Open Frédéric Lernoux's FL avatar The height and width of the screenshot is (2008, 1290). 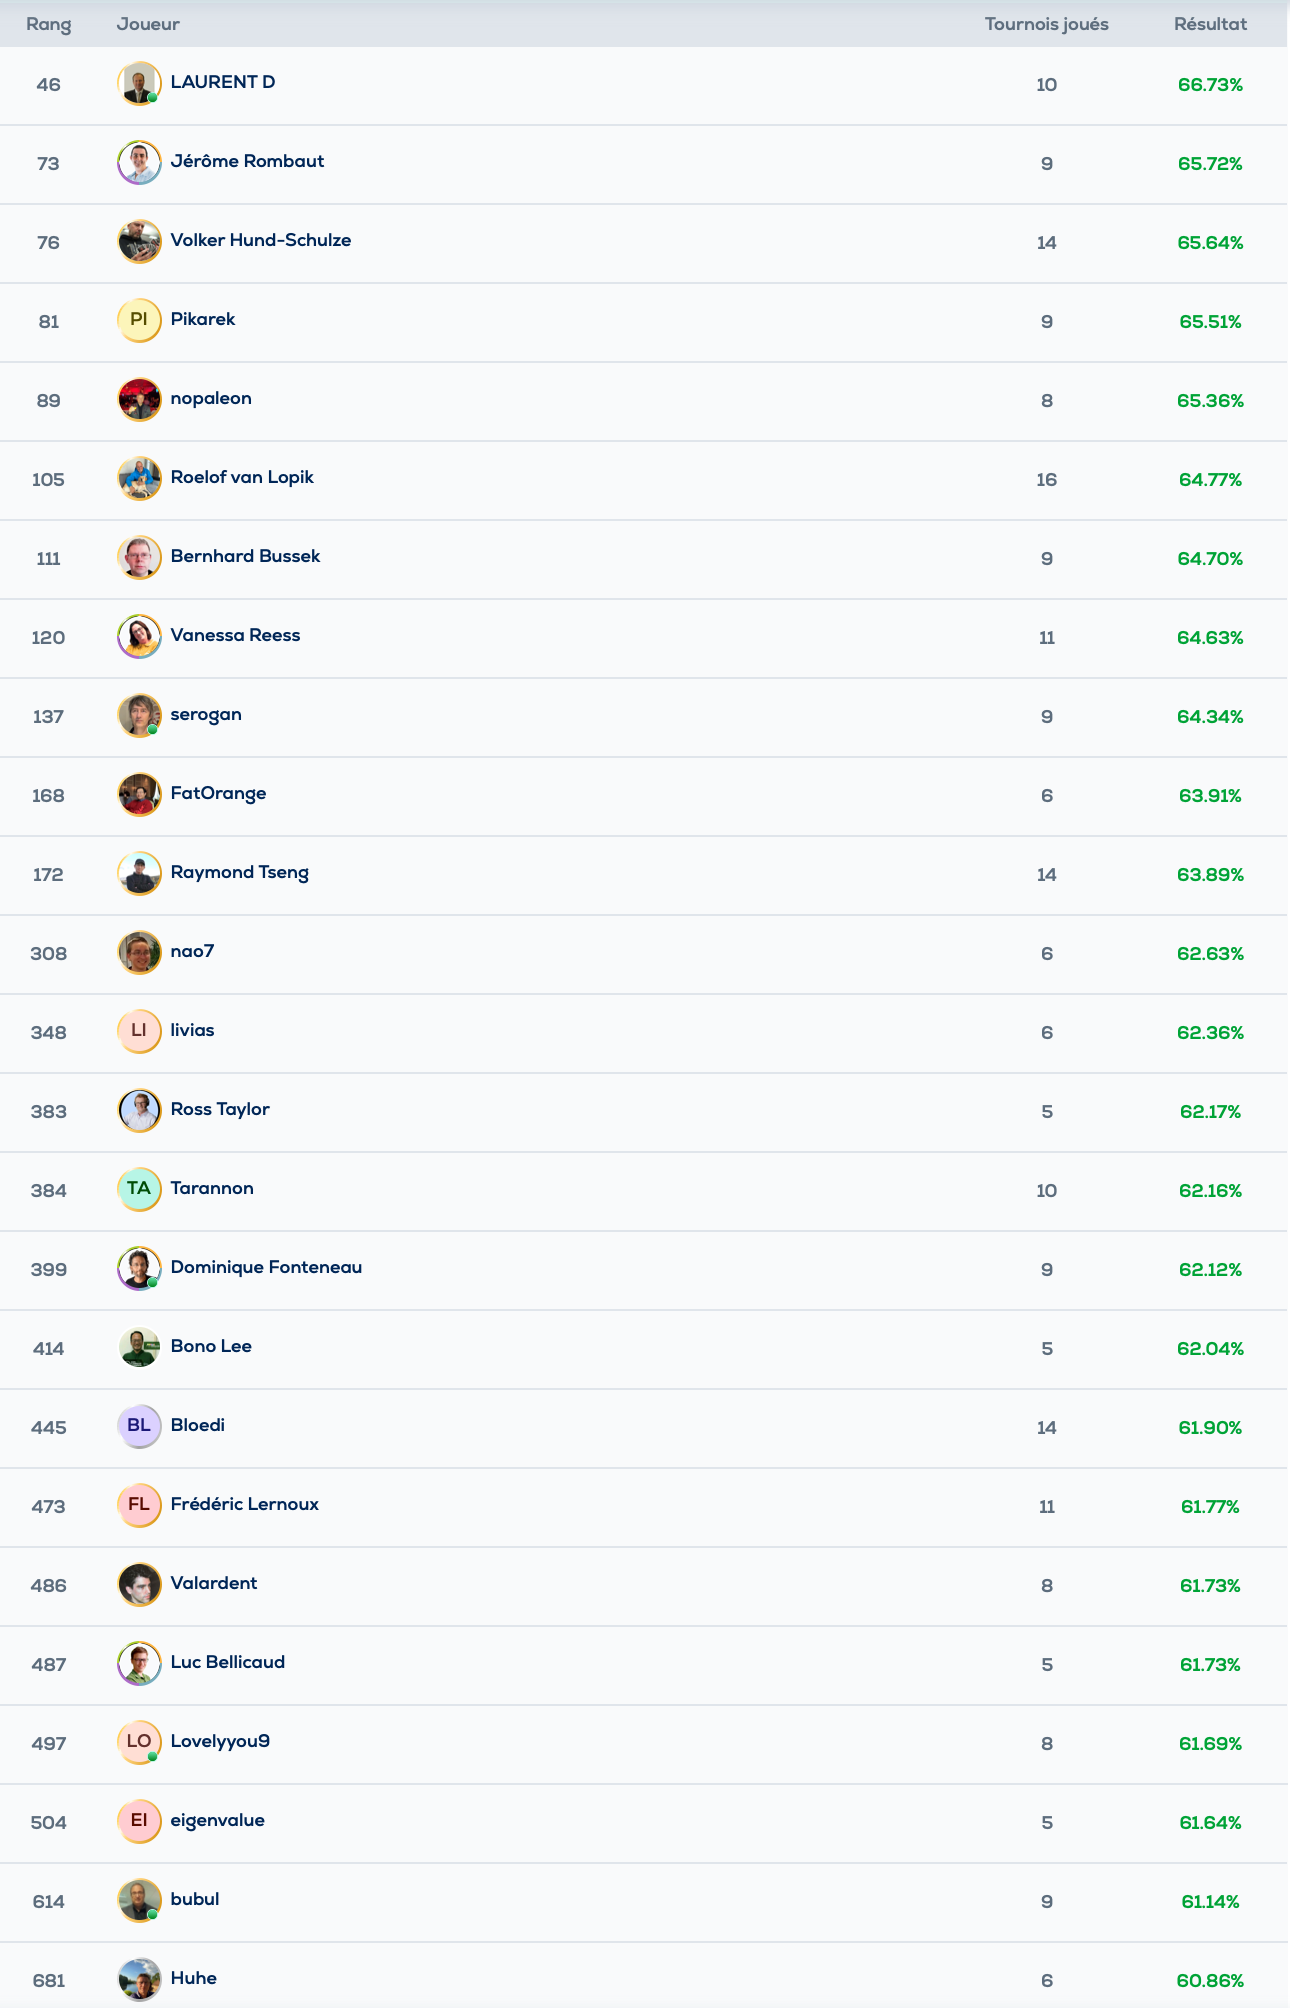pyautogui.click(x=139, y=1505)
